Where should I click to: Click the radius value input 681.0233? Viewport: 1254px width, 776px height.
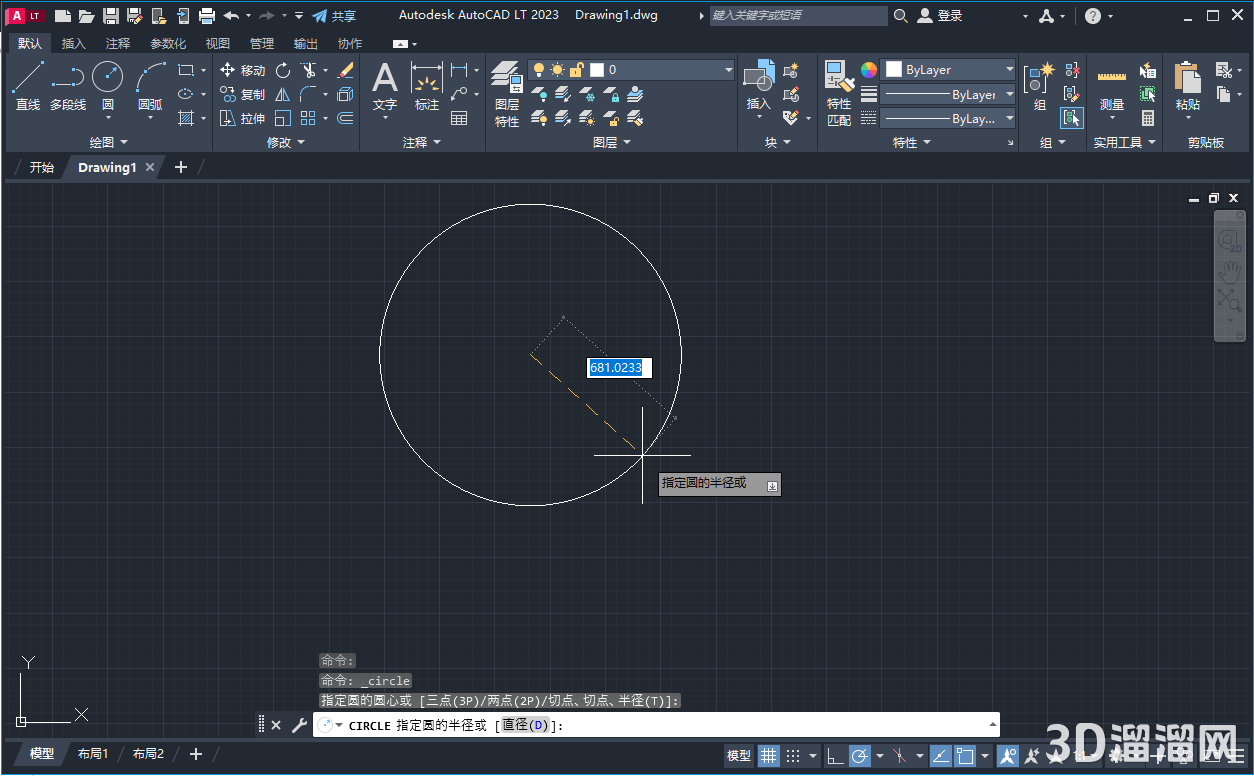619,368
